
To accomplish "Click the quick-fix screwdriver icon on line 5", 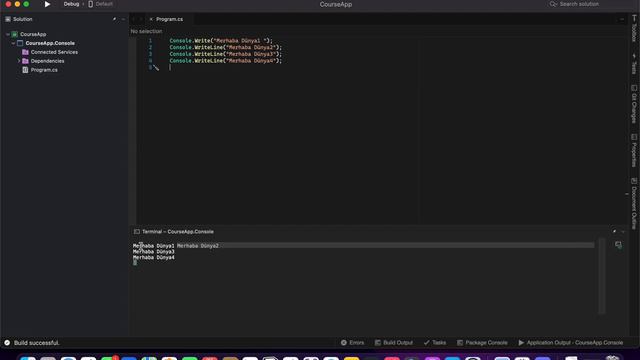I will (x=156, y=68).
